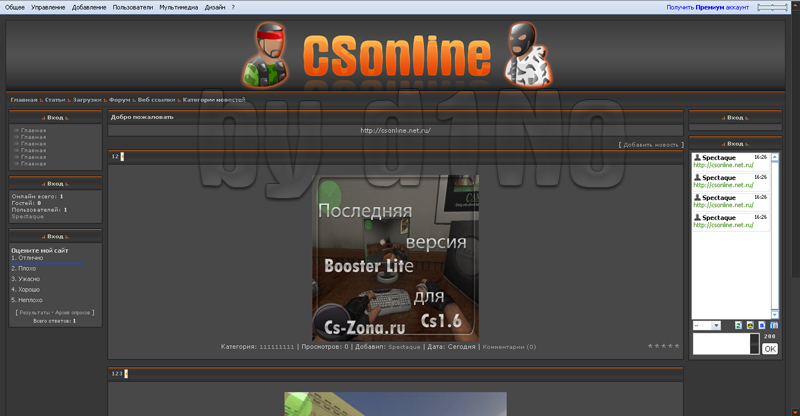800x416 pixels.
Task: Click the dark scrollbar in chat message field
Action: point(755,344)
